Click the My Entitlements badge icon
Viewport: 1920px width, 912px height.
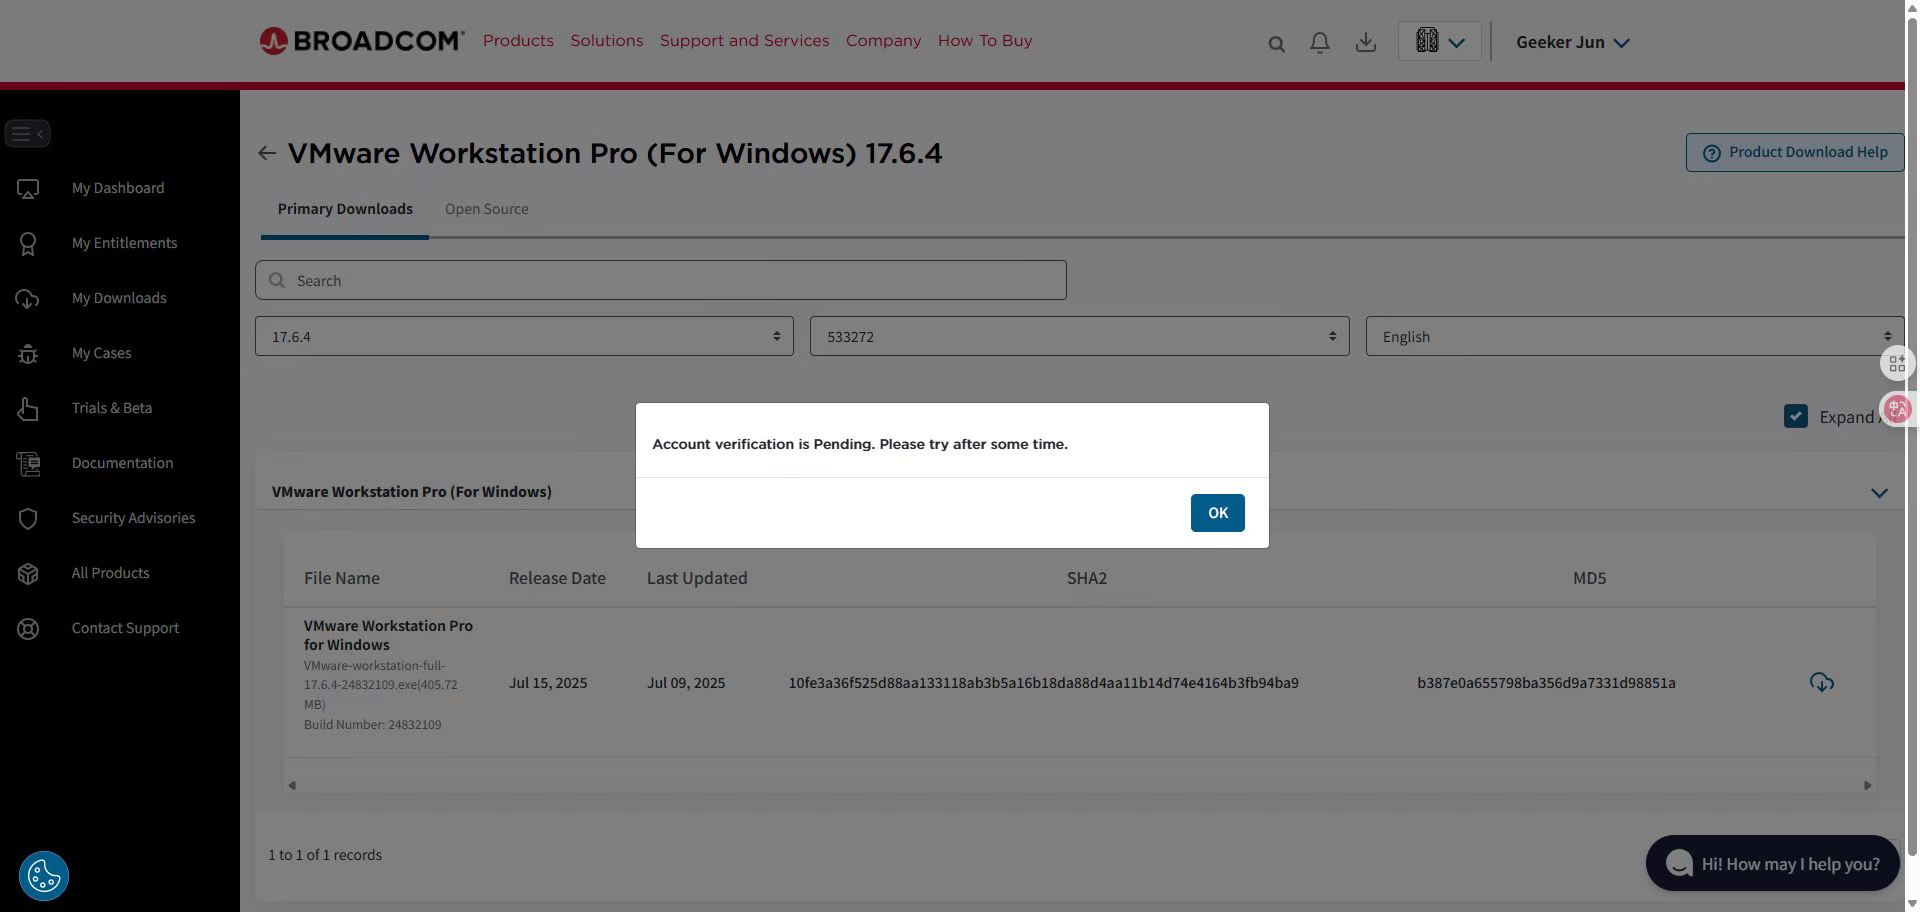28,244
